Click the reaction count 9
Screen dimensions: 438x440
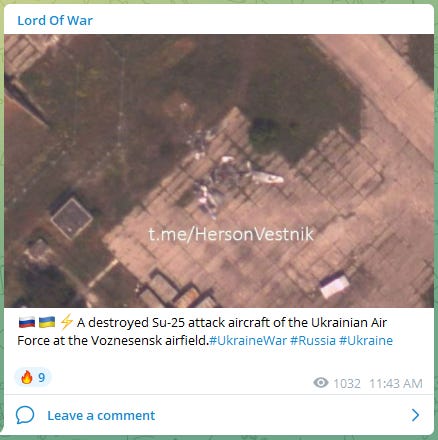tap(41, 378)
